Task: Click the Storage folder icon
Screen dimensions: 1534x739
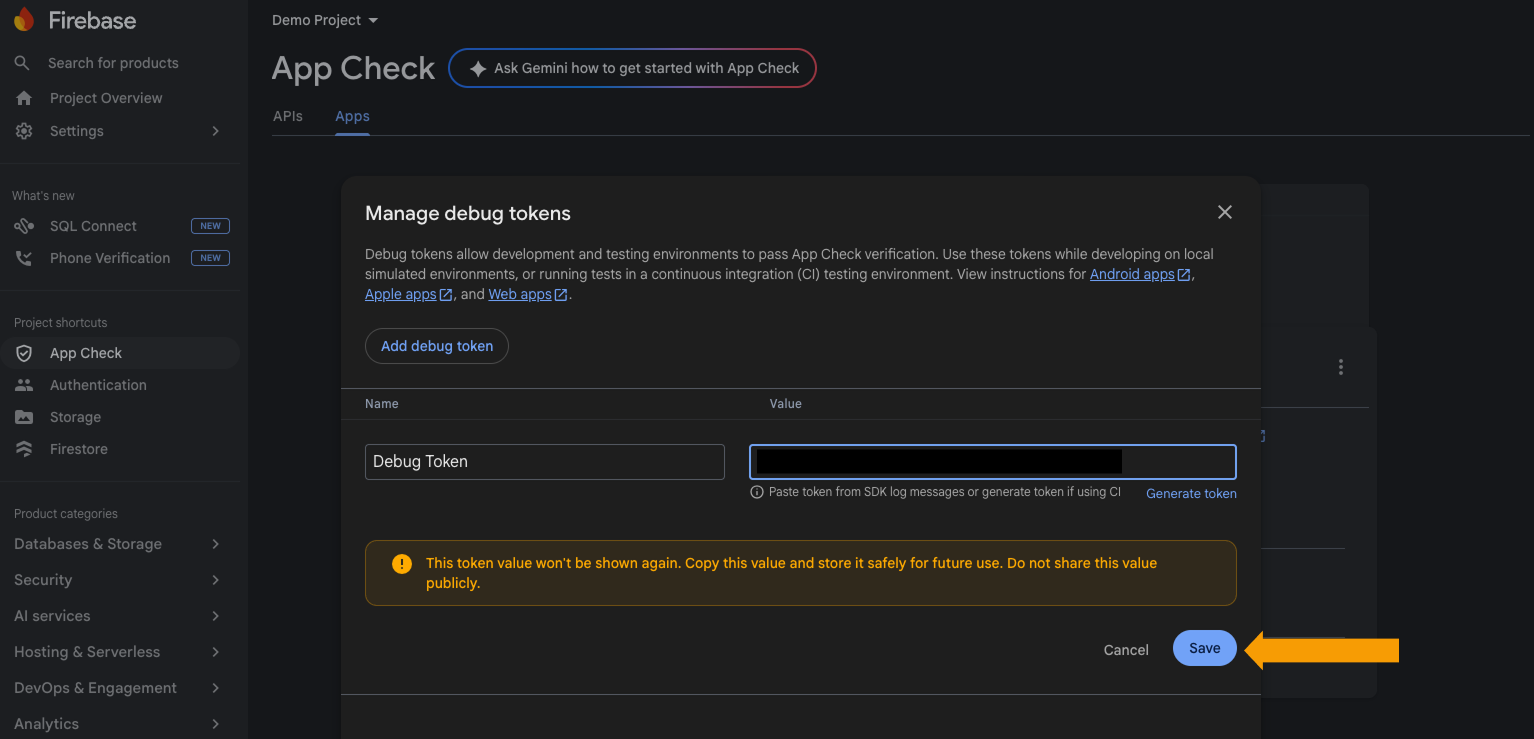Action: click(24, 417)
